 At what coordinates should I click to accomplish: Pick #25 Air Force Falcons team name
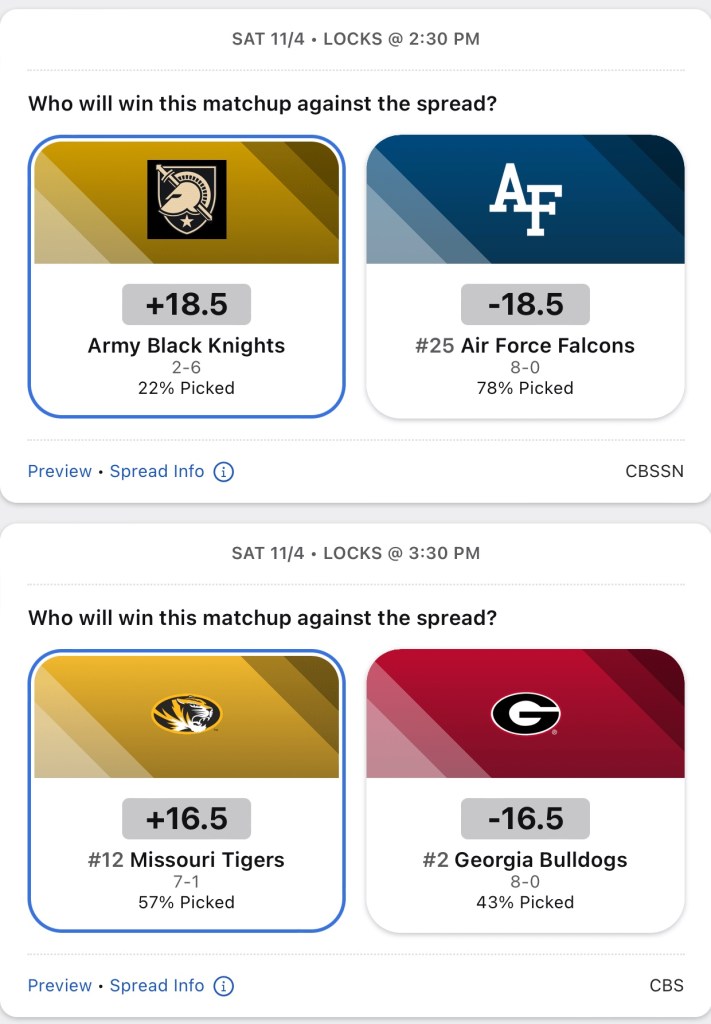[525, 346]
